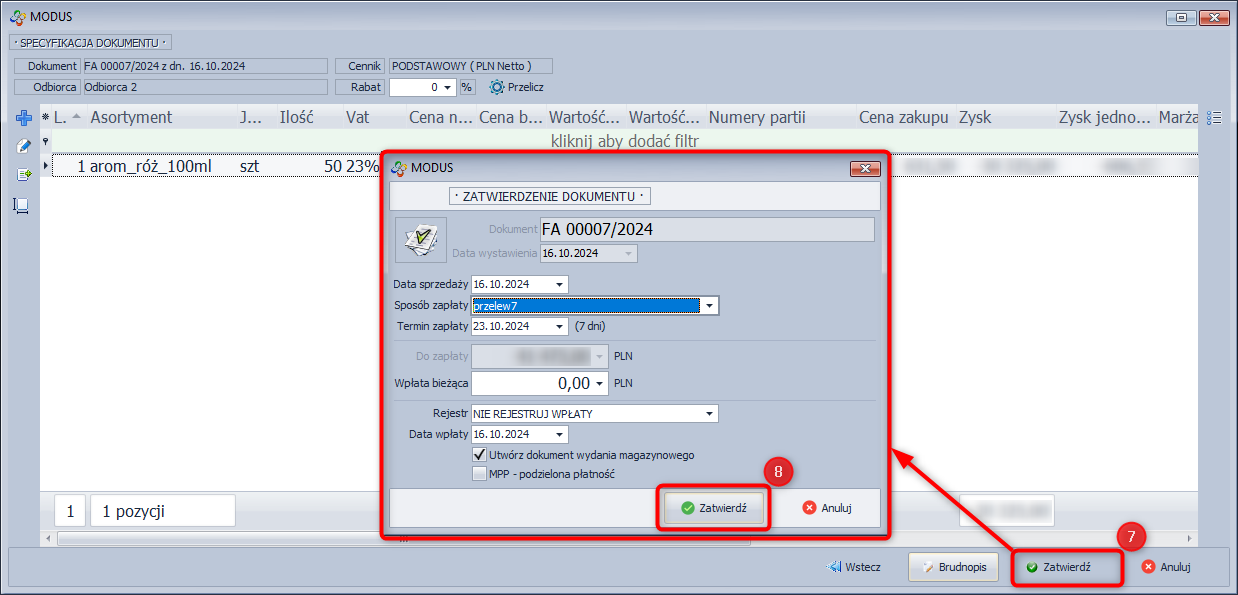Click the percent button next to Rabat
This screenshot has width=1238, height=595.
click(466, 87)
